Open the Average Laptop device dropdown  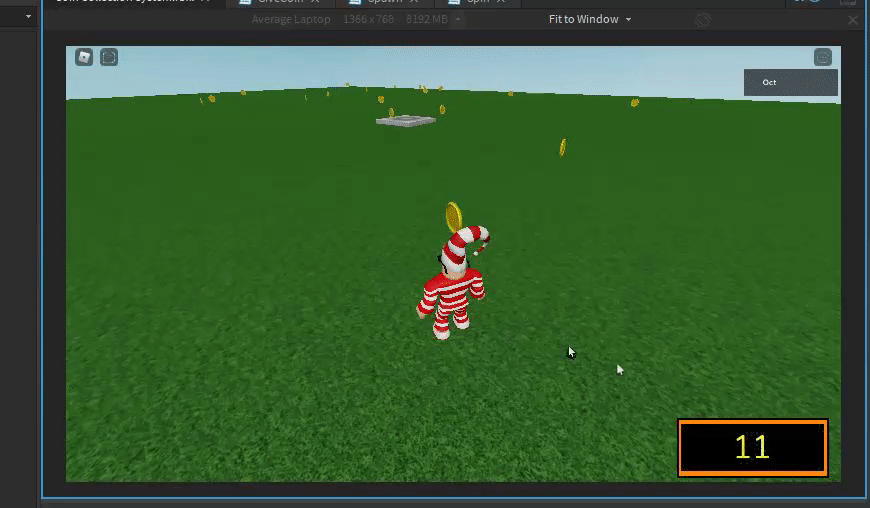tap(356, 19)
